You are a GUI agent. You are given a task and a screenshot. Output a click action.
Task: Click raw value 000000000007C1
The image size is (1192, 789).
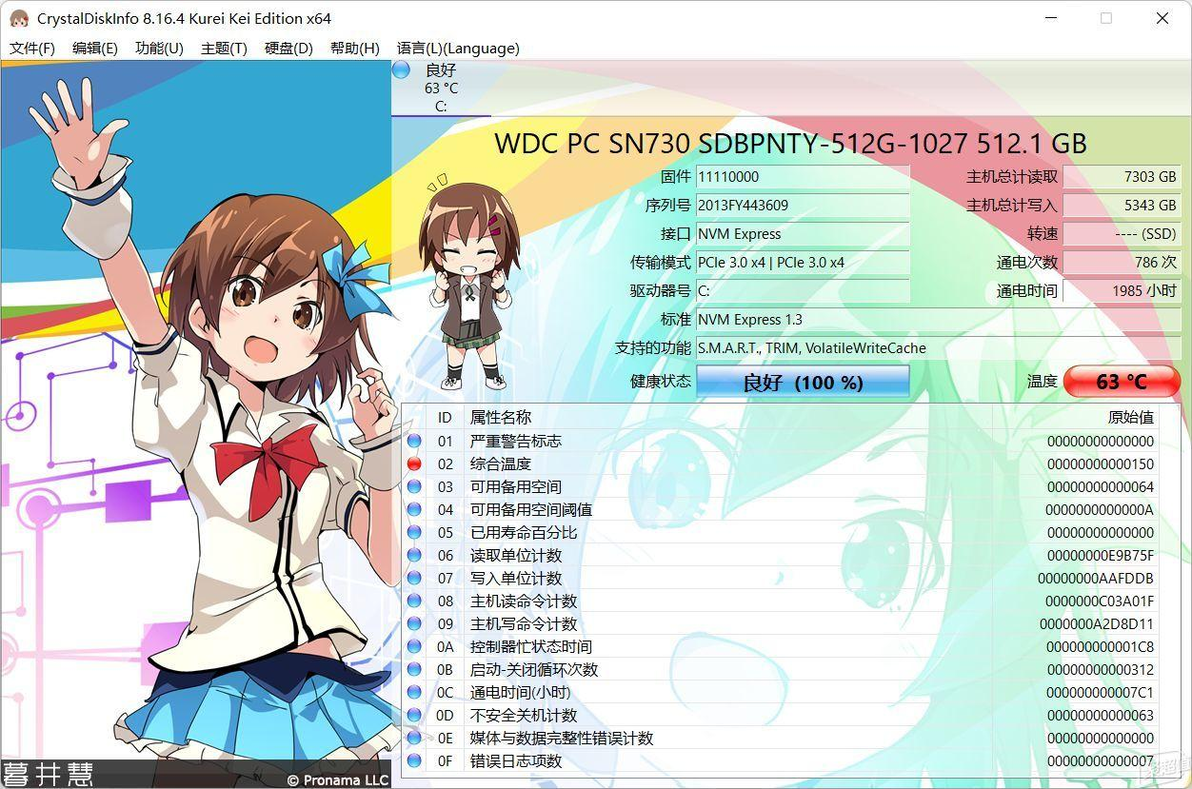[1100, 692]
